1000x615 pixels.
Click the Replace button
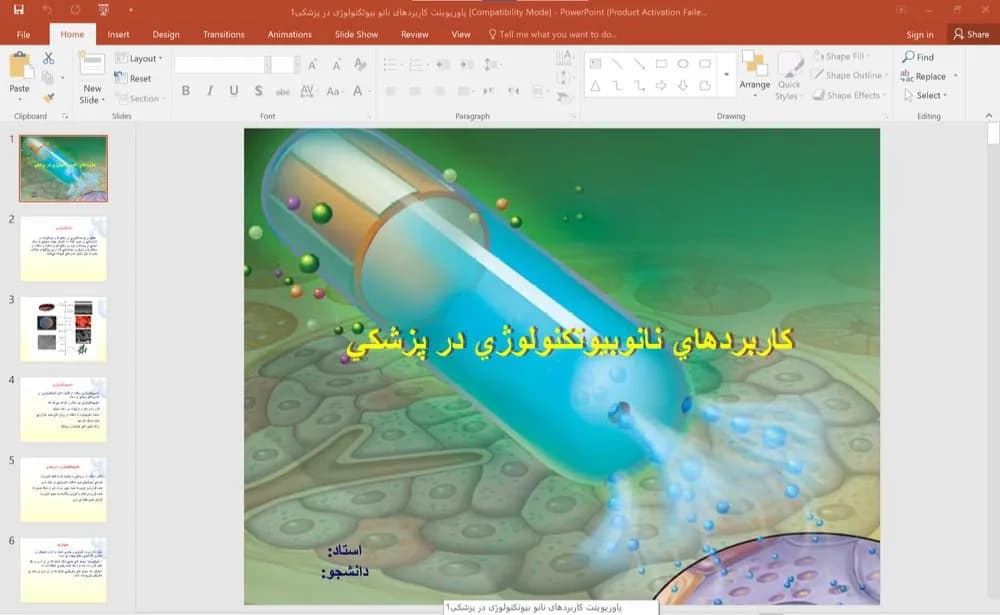(x=924, y=76)
